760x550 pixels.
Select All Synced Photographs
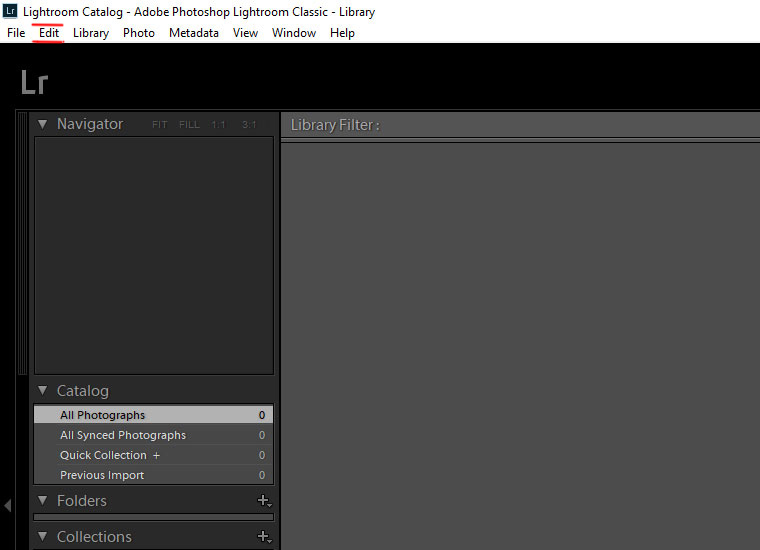(154, 435)
